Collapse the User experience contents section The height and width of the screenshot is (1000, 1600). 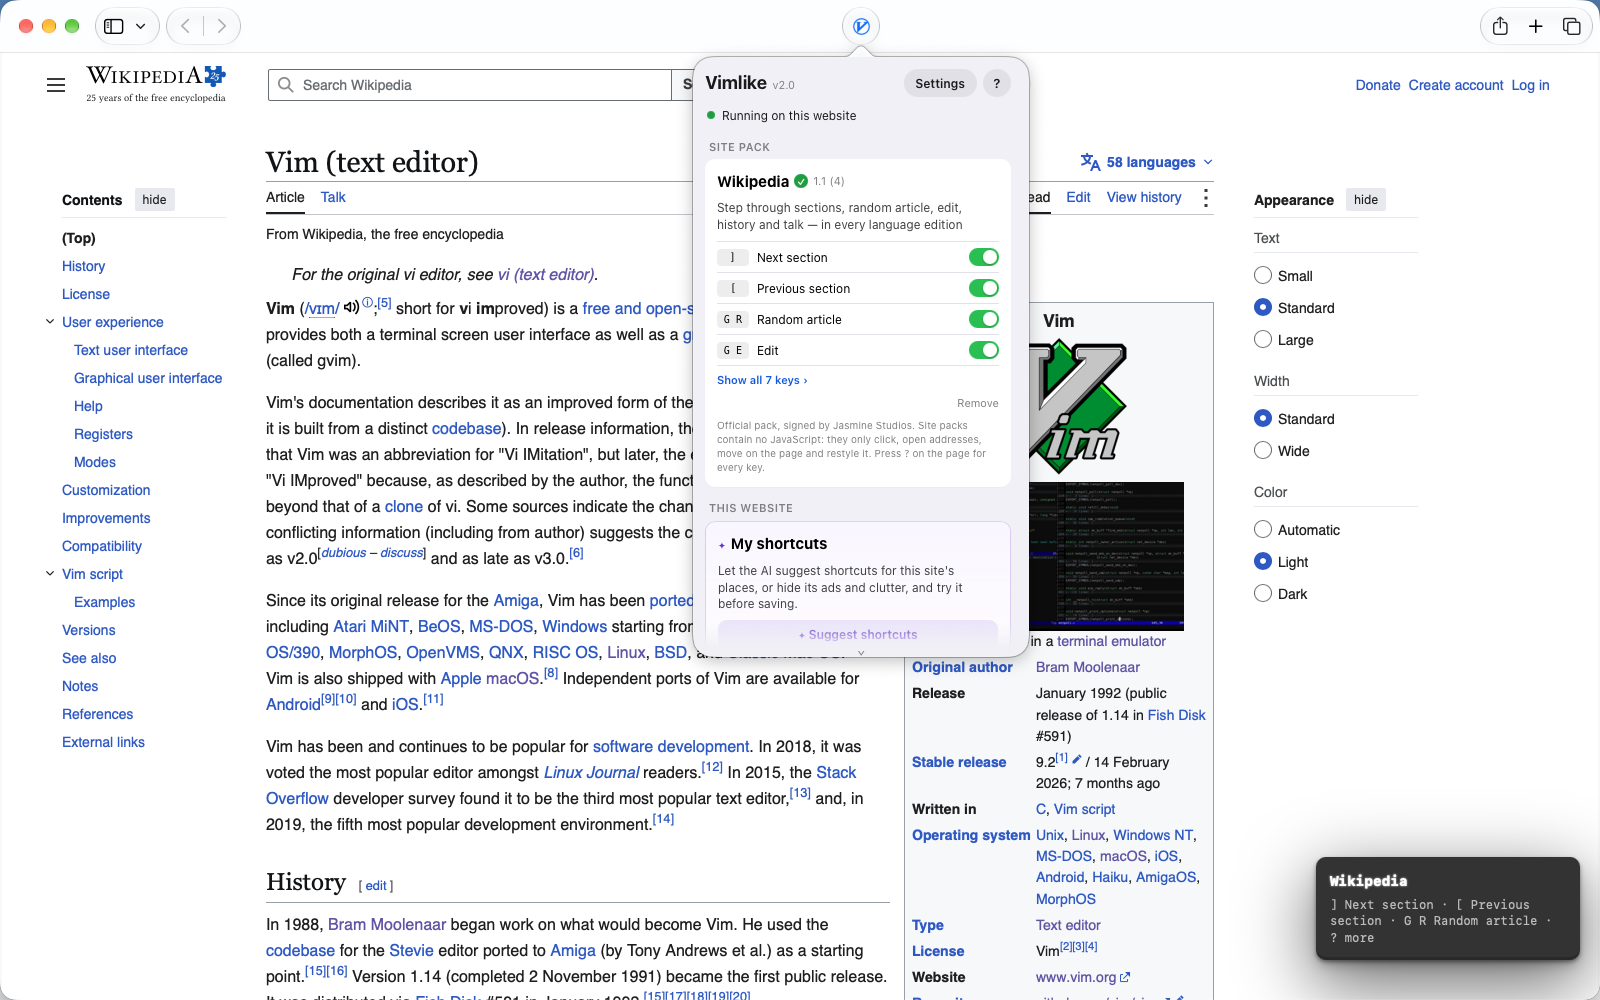point(50,322)
